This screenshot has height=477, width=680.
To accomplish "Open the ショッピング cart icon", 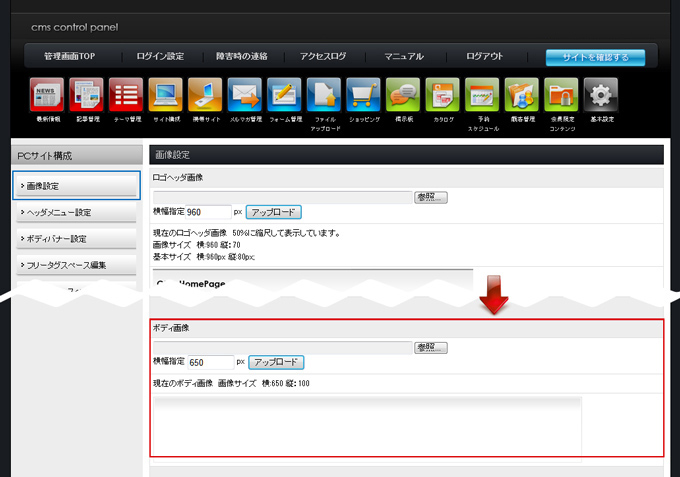I will pos(363,96).
